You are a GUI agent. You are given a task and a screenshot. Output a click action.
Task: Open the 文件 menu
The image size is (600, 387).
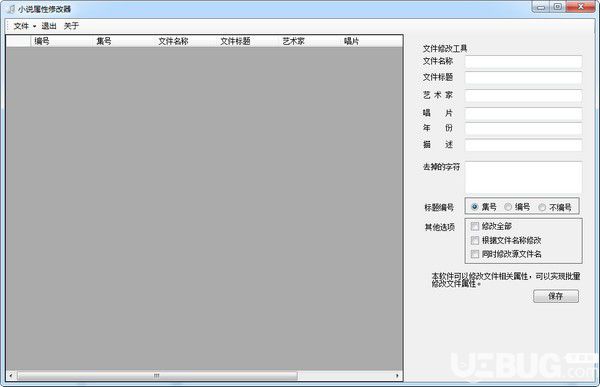(x=24, y=26)
